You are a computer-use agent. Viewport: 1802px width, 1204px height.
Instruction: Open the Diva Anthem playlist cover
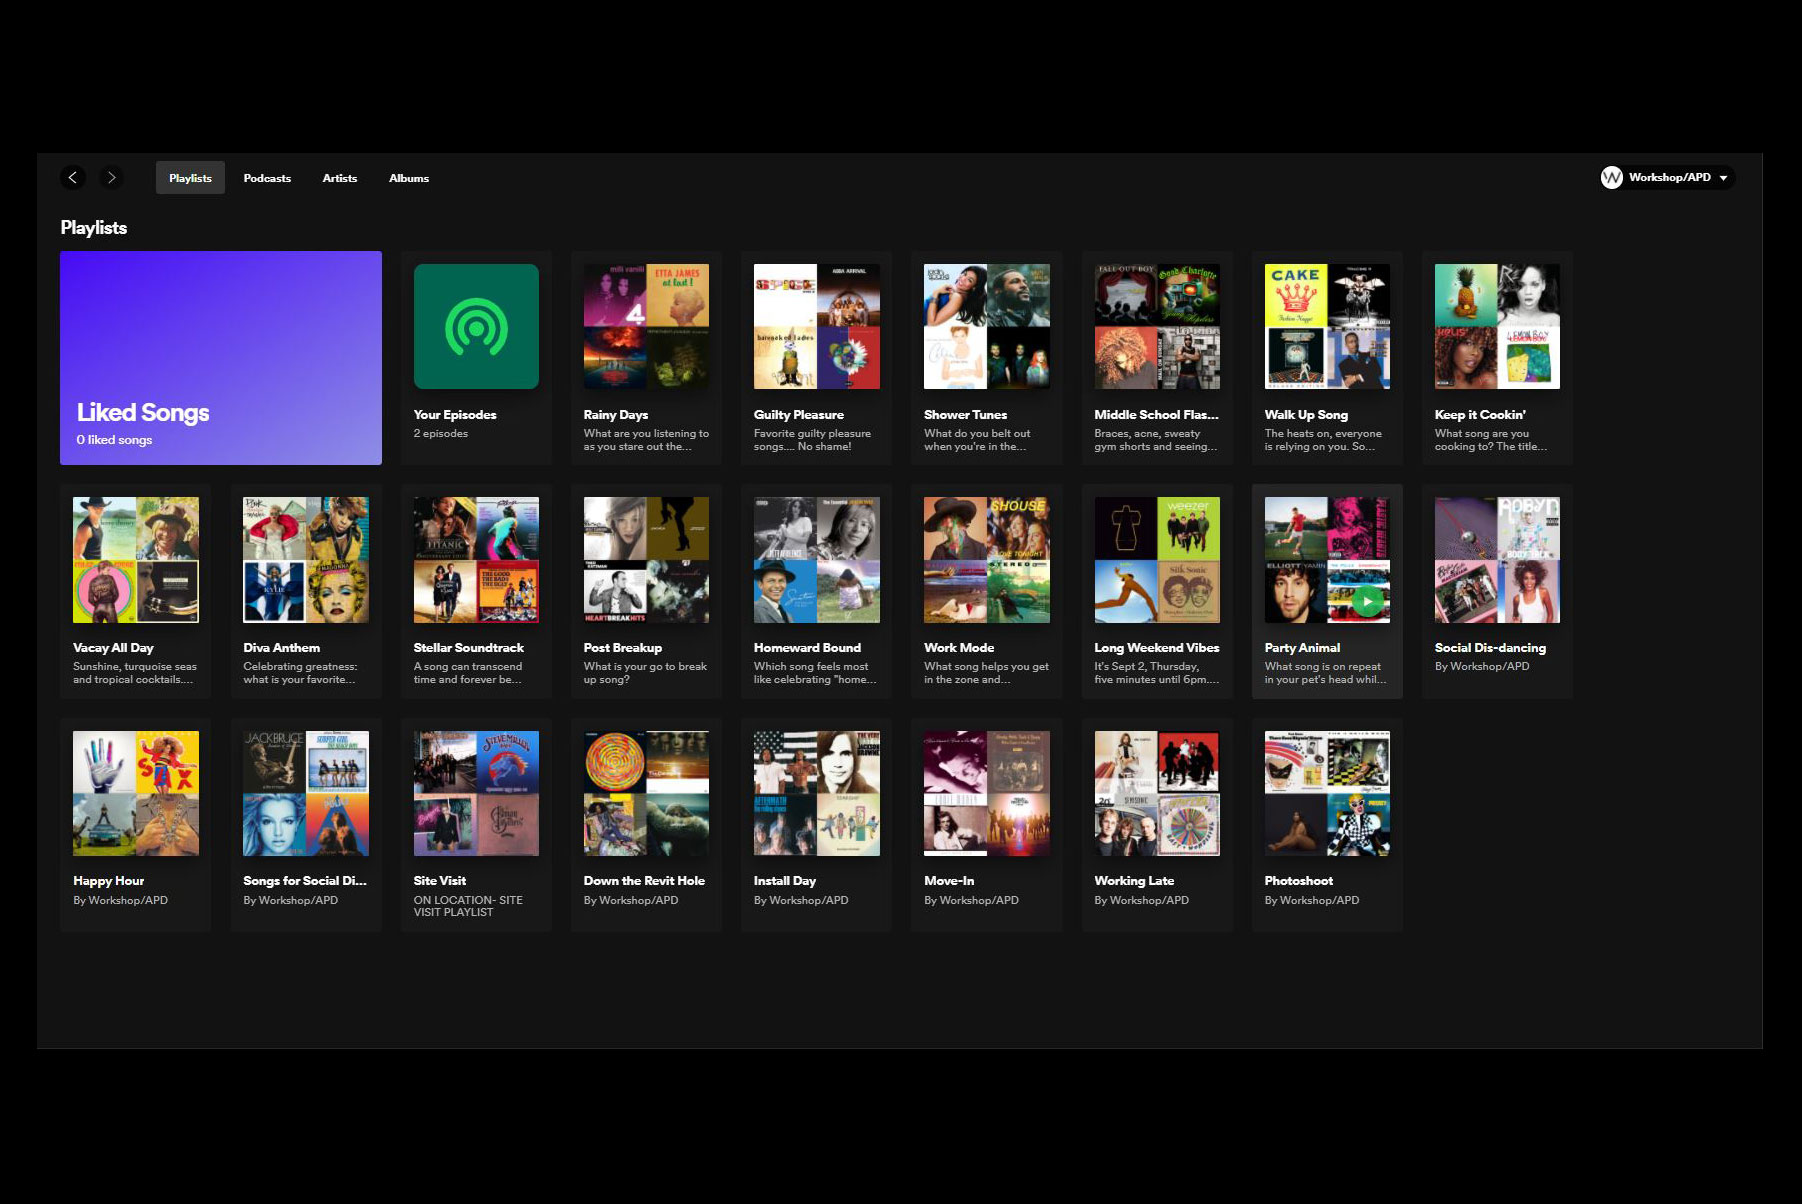click(x=306, y=560)
